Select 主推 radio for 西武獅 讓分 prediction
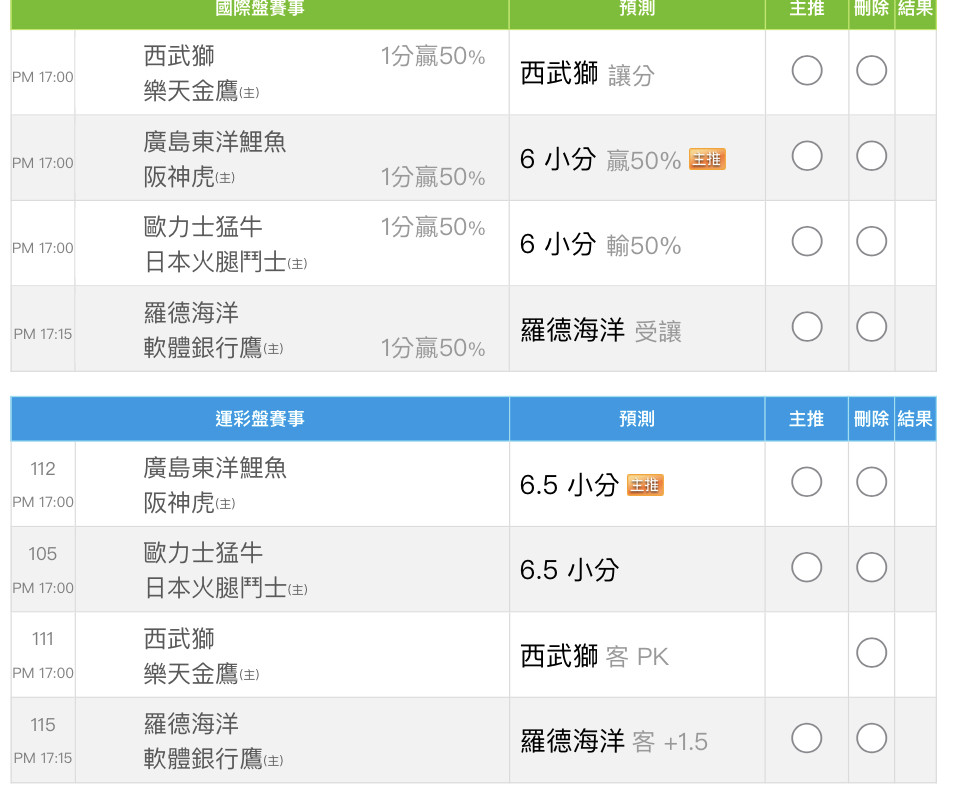The width and height of the screenshot is (954, 791). click(806, 71)
